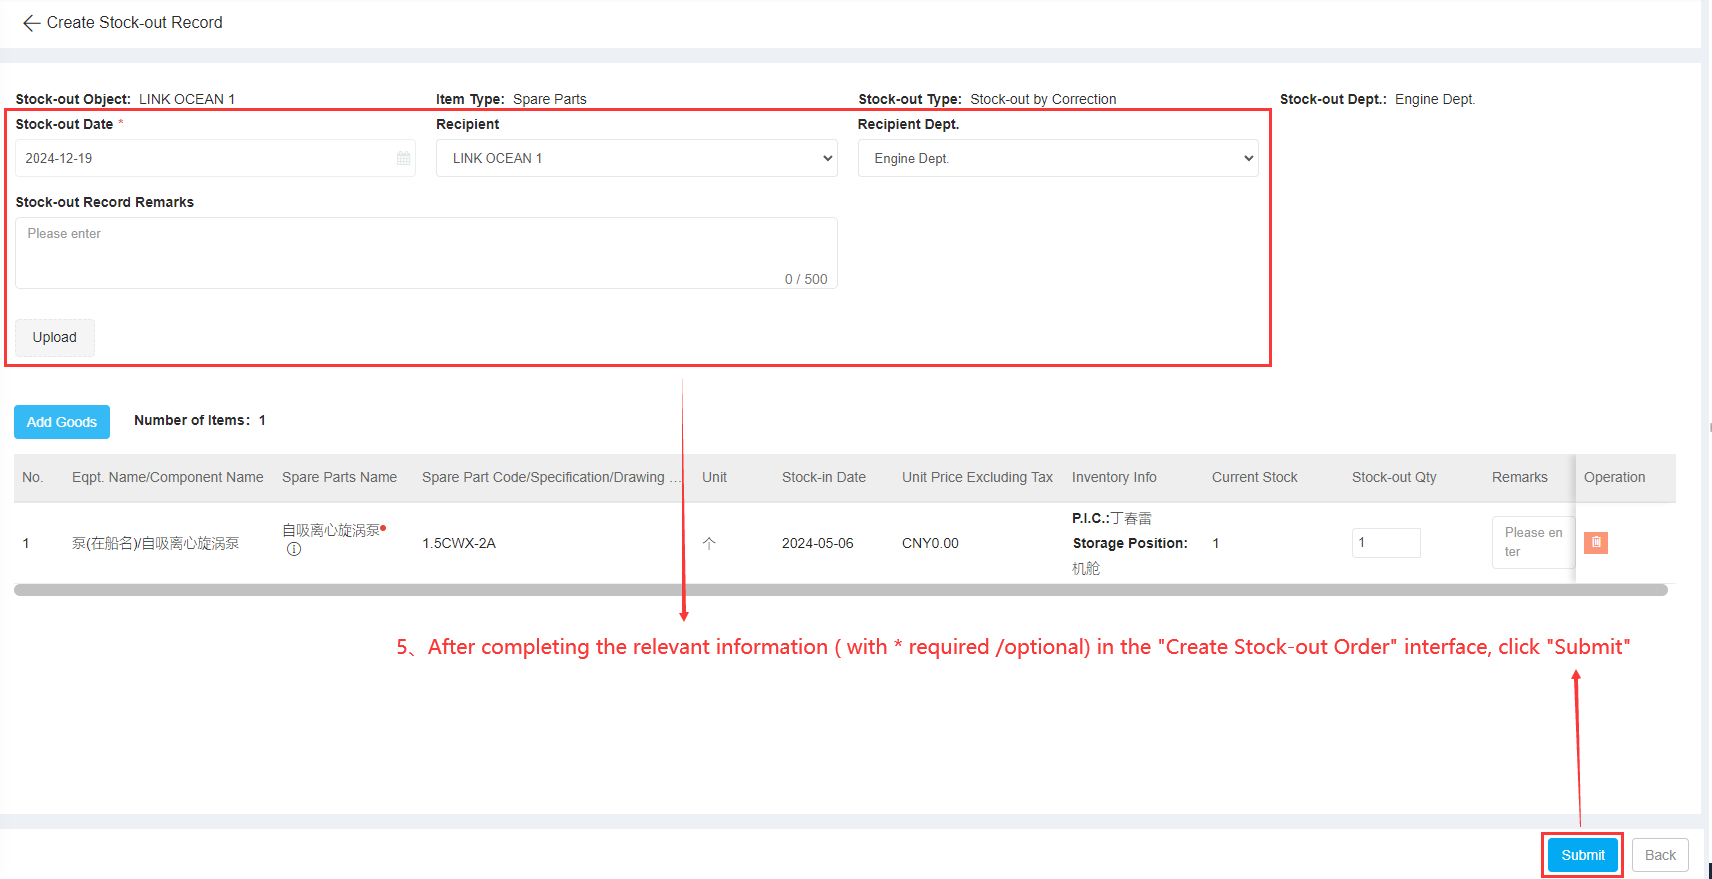Open the calendar icon in Stock-out Date field
Screen dimensions: 1712x879
tap(404, 158)
